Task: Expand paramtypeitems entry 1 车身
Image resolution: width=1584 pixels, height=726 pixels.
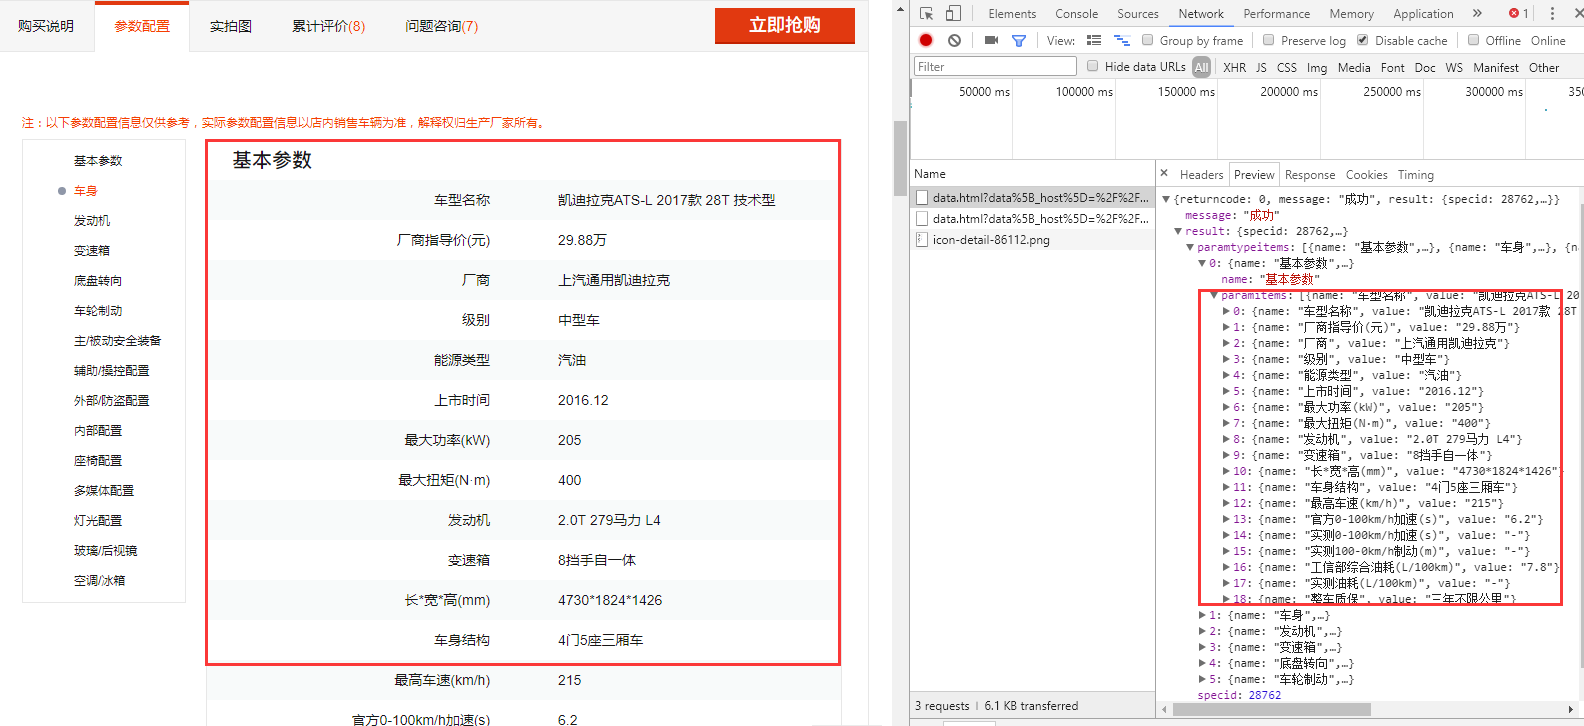Action: (1202, 615)
